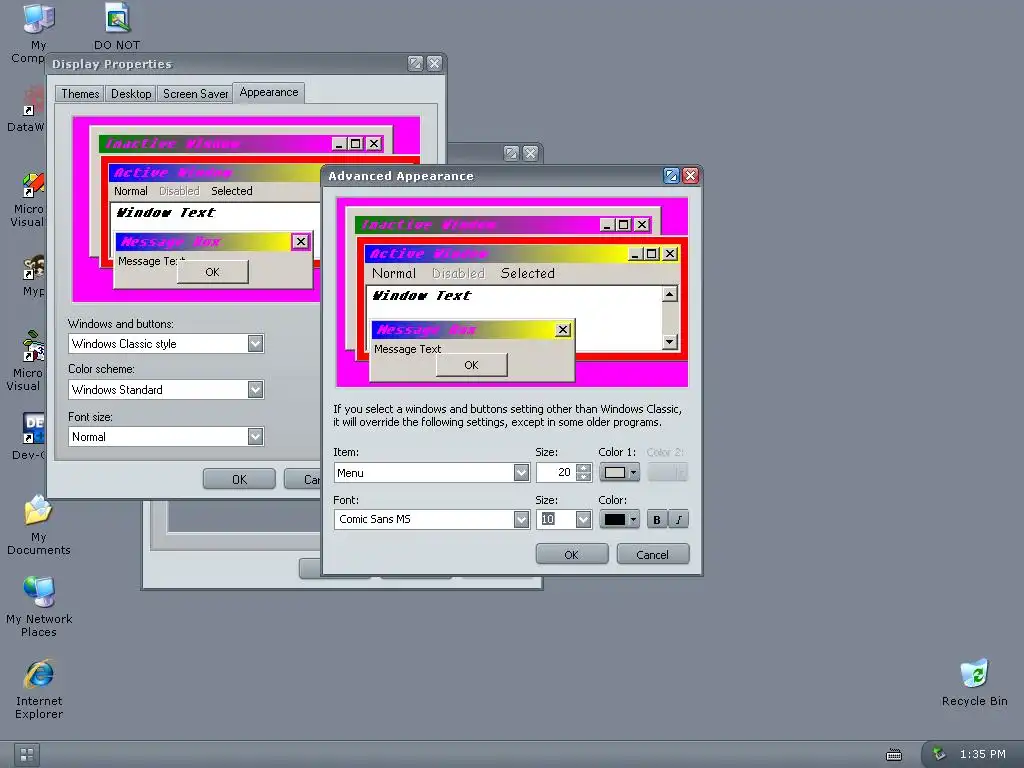Open the Item dropdown showing Menu

[x=521, y=472]
